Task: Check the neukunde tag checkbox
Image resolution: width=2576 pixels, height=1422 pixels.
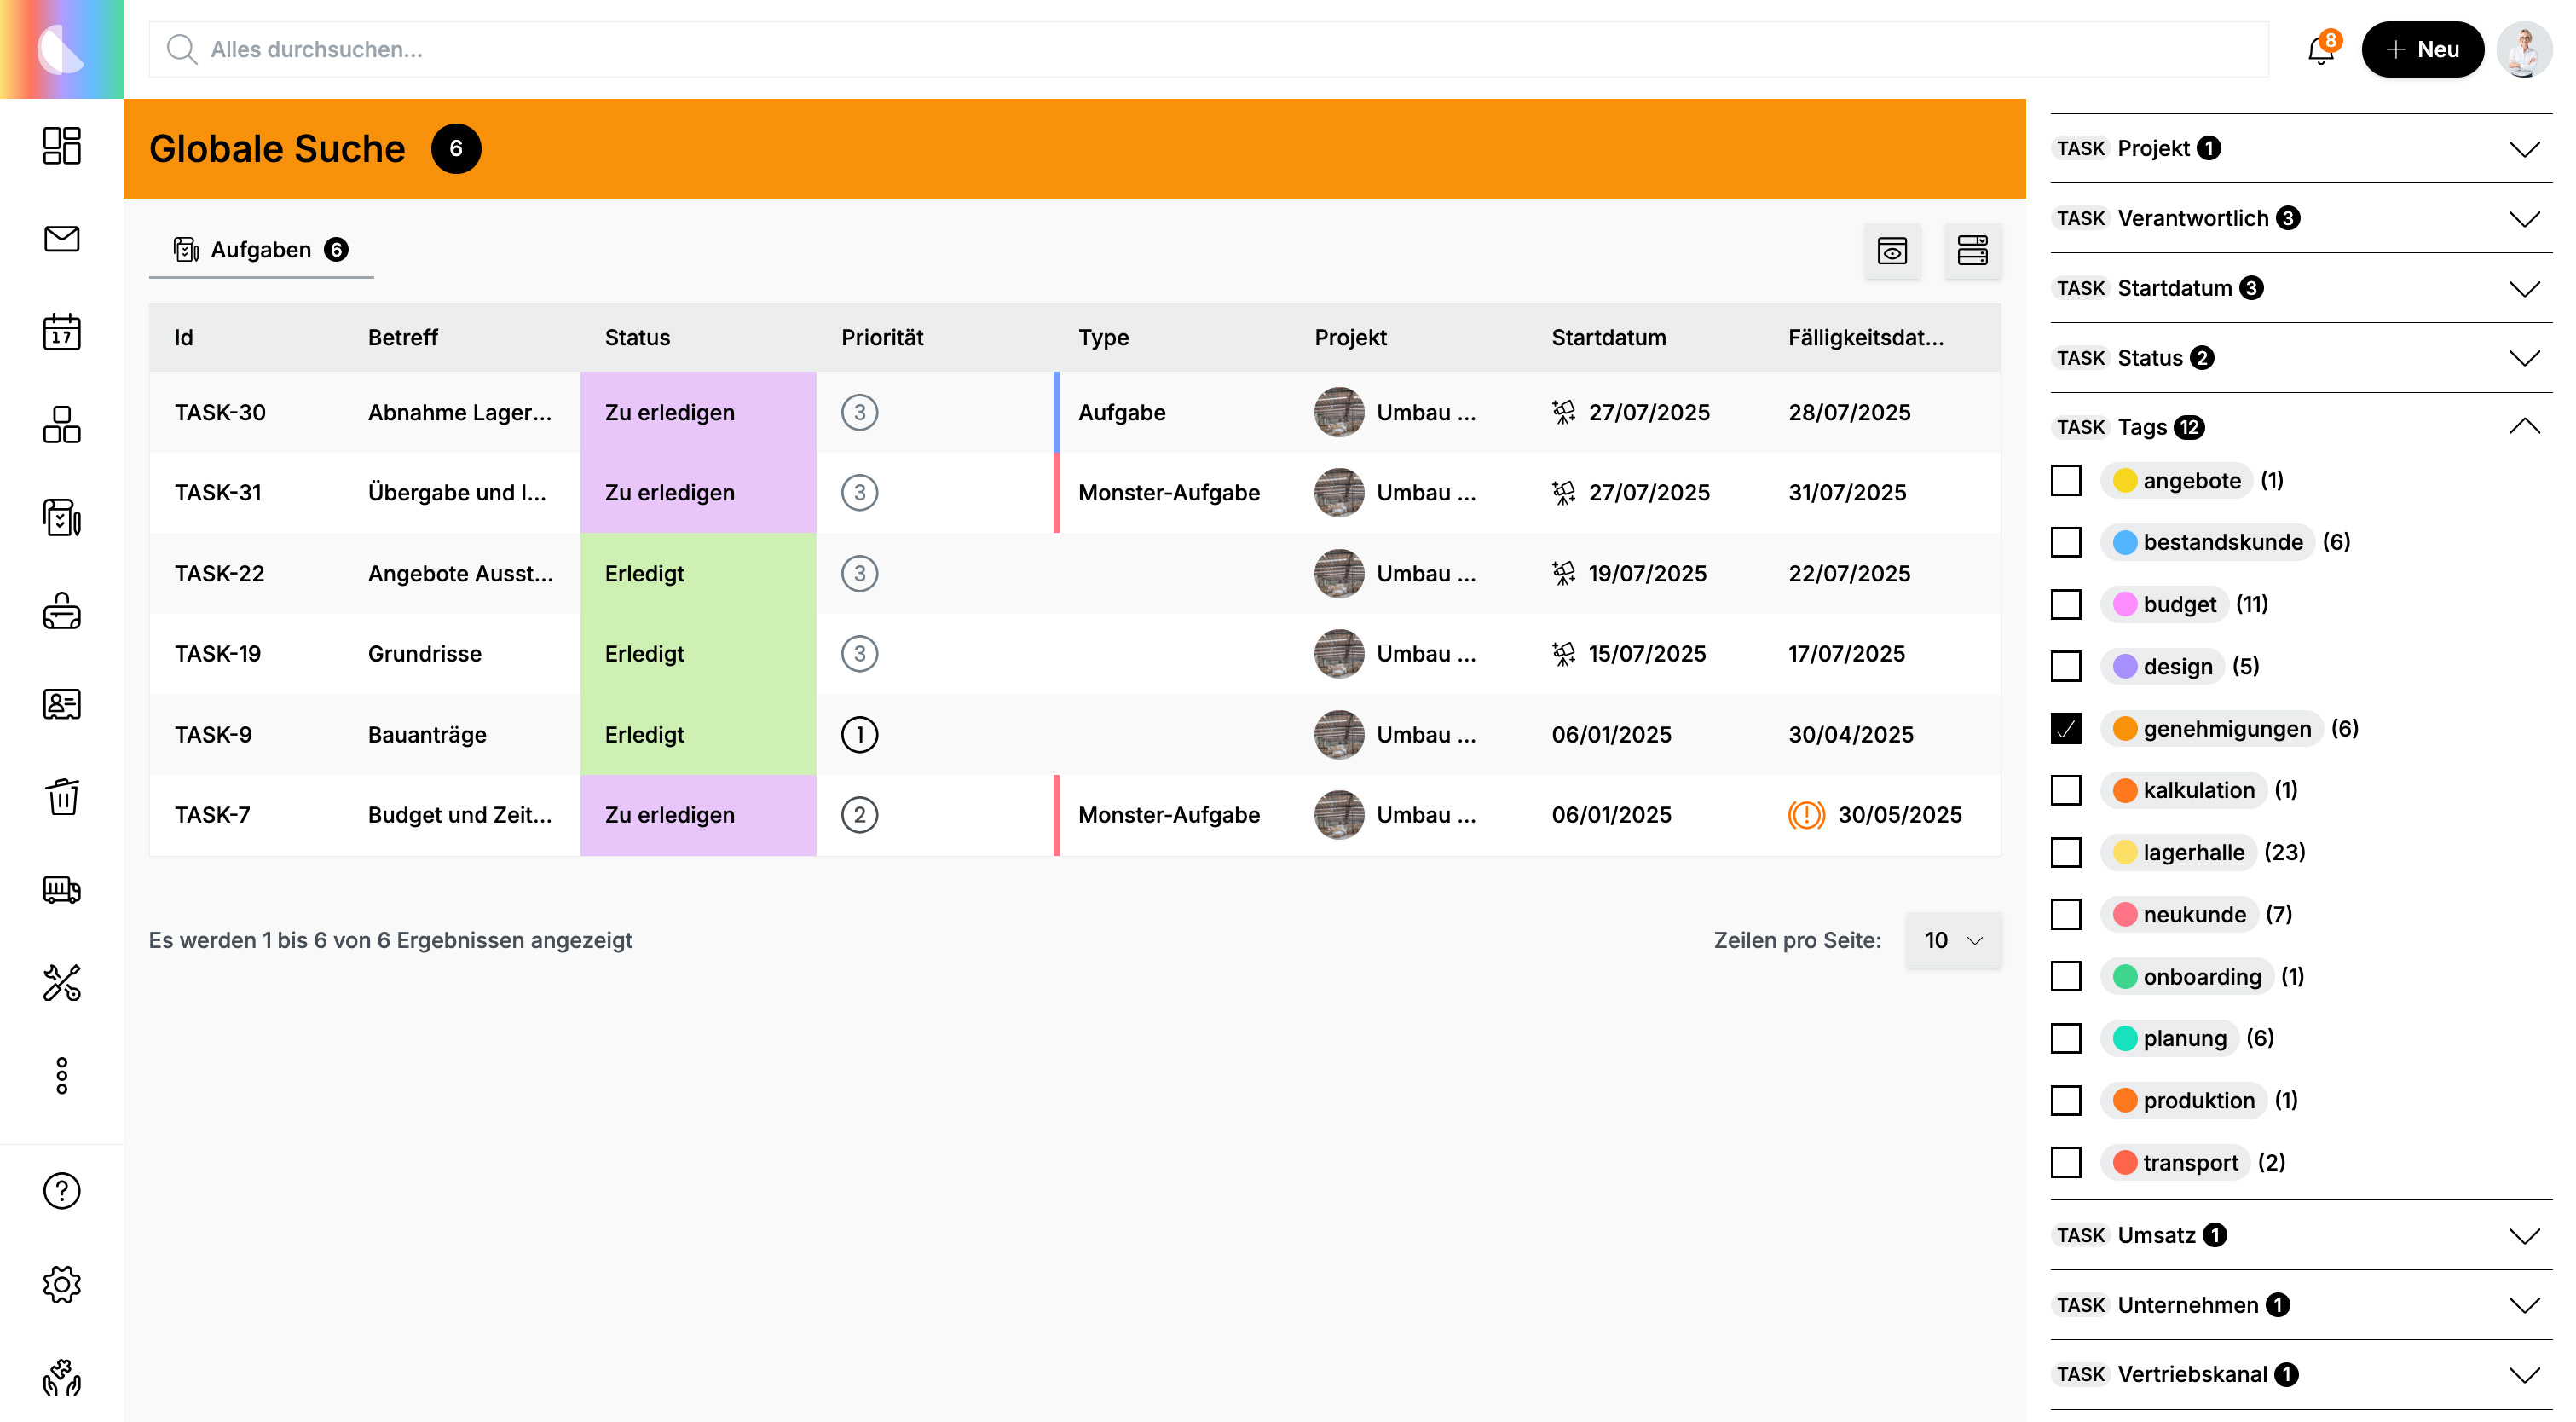Action: coord(2066,915)
